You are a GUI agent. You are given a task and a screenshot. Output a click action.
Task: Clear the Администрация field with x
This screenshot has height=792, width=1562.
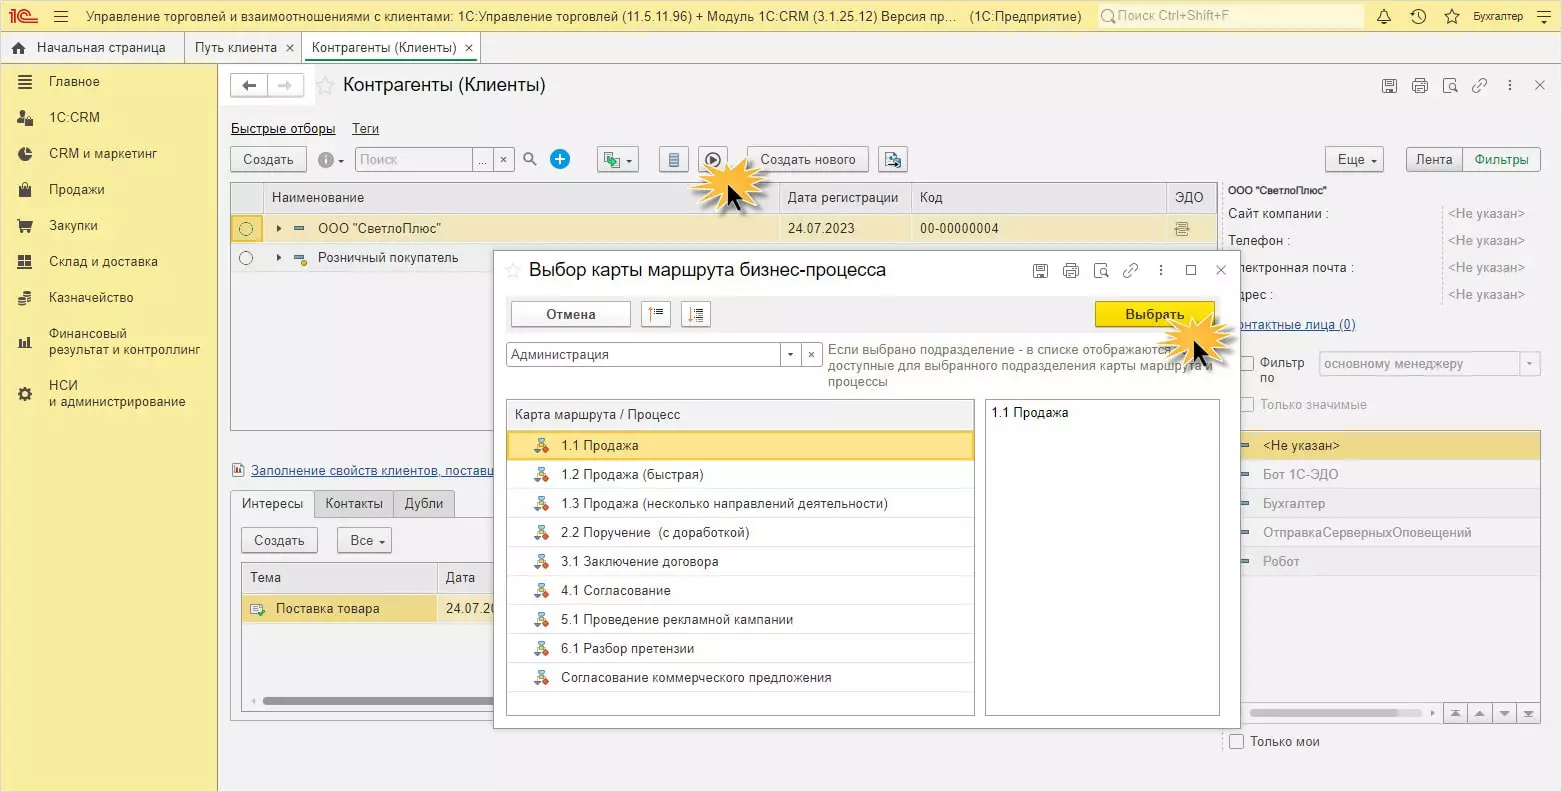point(811,355)
